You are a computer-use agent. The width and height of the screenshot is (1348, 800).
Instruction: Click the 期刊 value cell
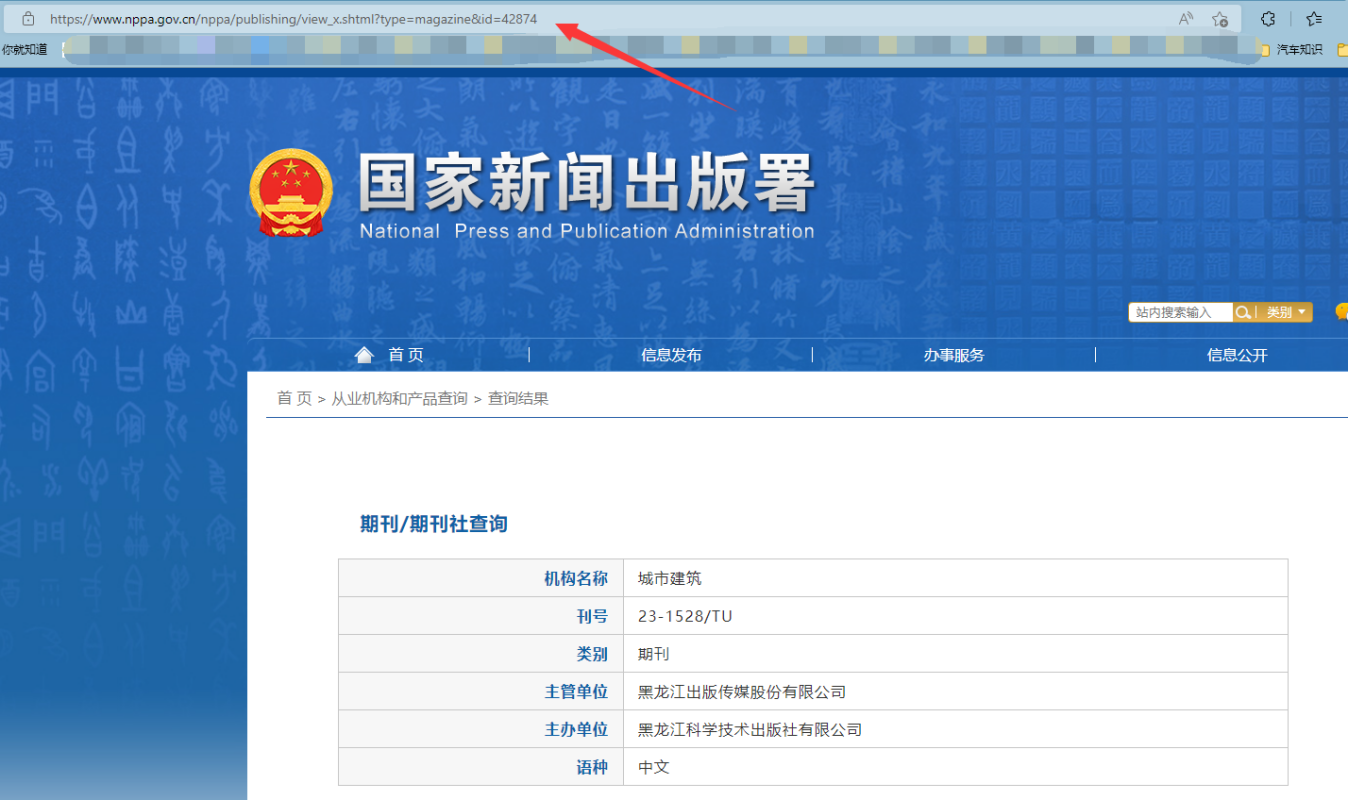coord(956,654)
